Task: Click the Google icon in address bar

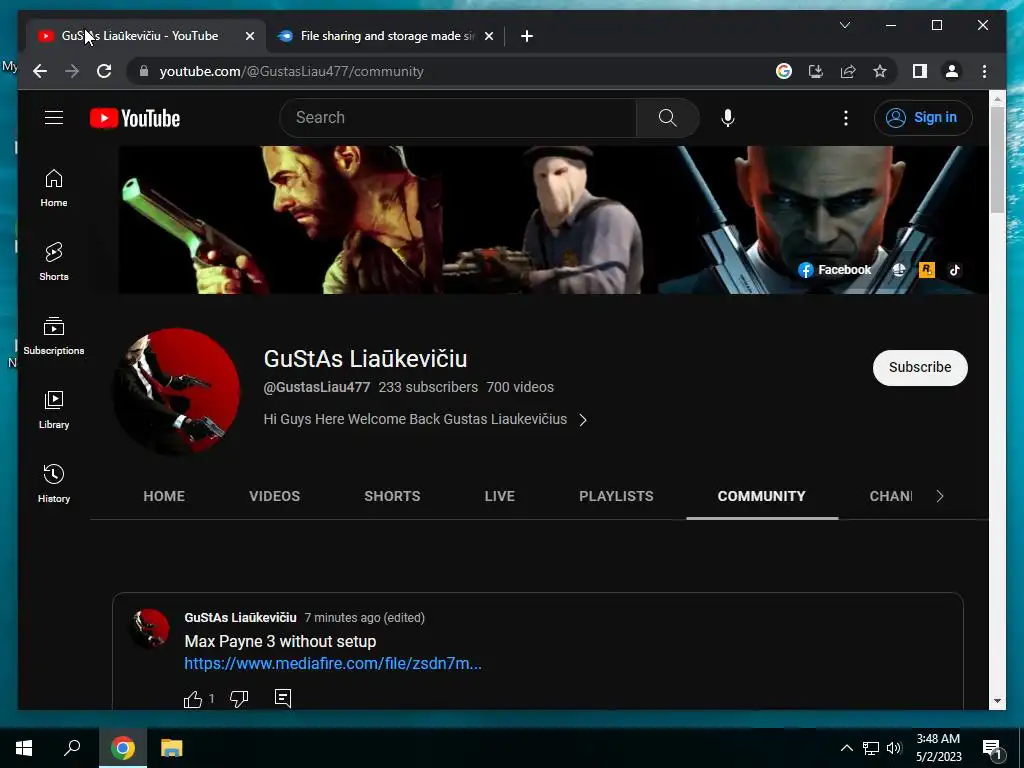Action: click(784, 71)
